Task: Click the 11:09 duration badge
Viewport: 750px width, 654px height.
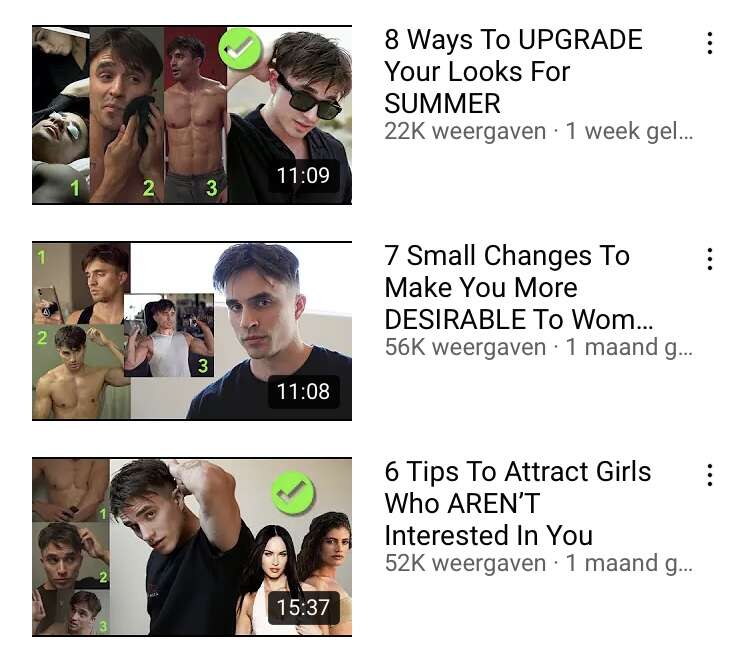Action: tap(303, 176)
